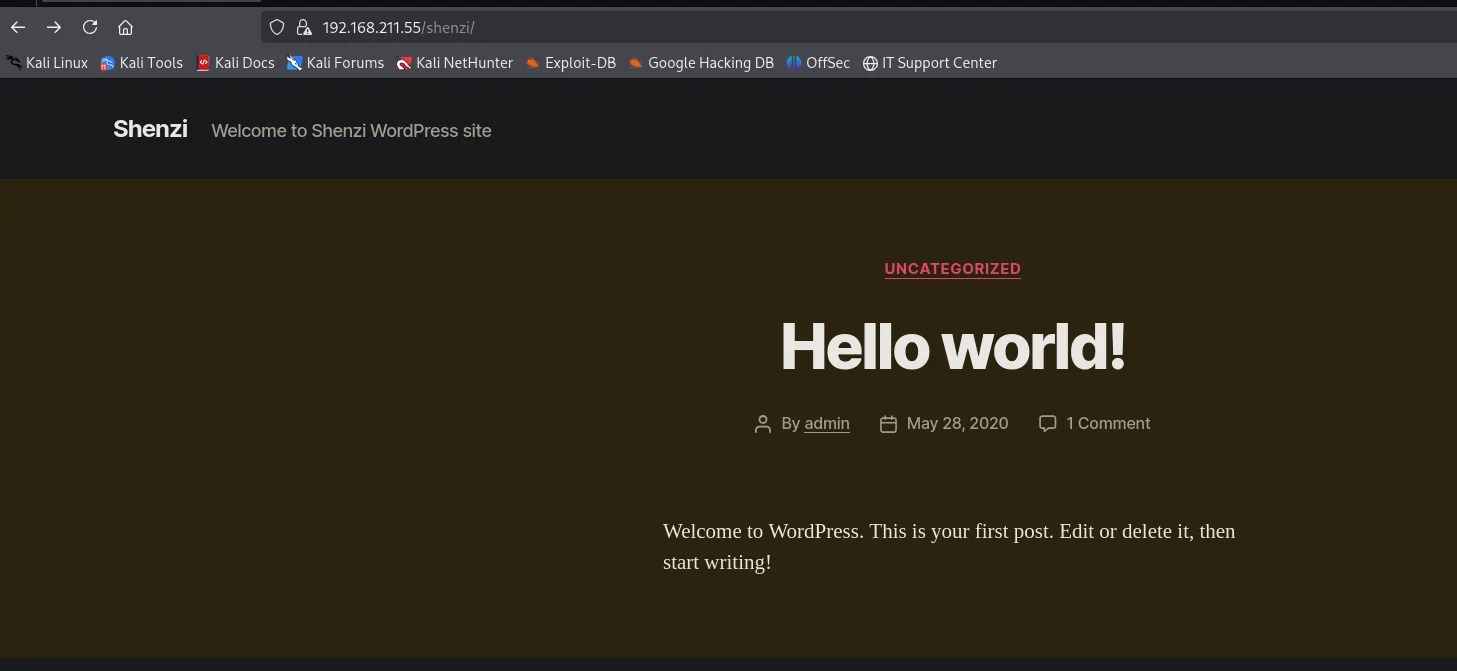Click the author person icon beside By admin
The height and width of the screenshot is (671, 1457).
pyautogui.click(x=763, y=424)
